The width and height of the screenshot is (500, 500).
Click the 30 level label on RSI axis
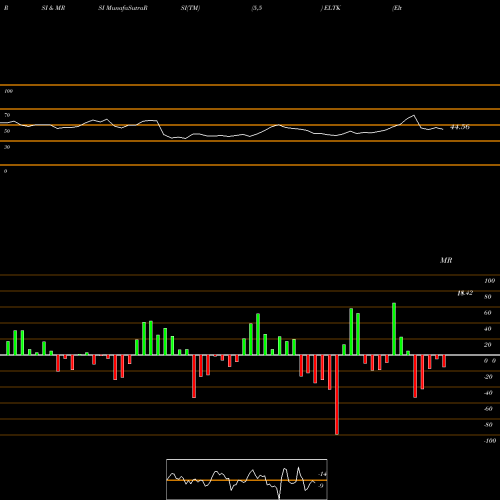[x=7, y=147]
